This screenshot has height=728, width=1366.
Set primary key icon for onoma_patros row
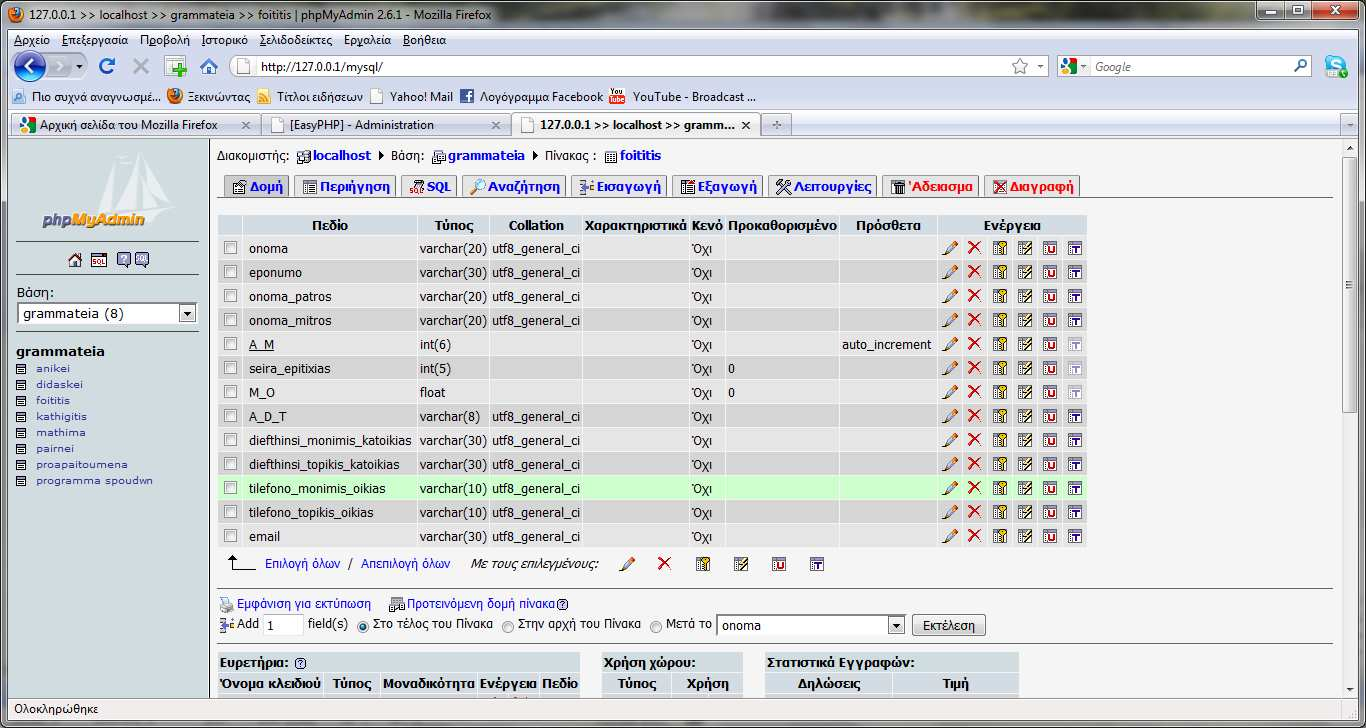click(x=999, y=296)
